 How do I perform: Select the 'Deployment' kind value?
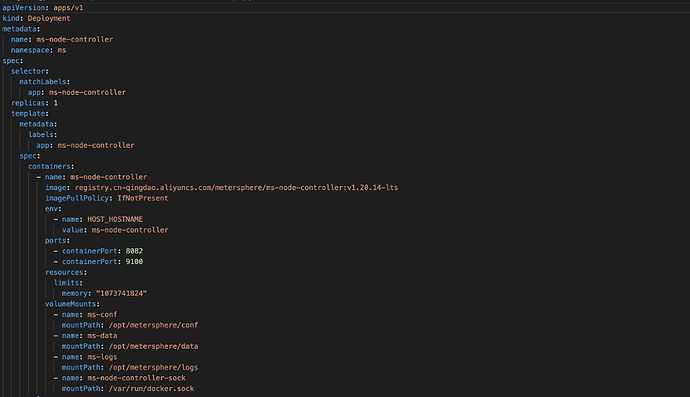49,18
